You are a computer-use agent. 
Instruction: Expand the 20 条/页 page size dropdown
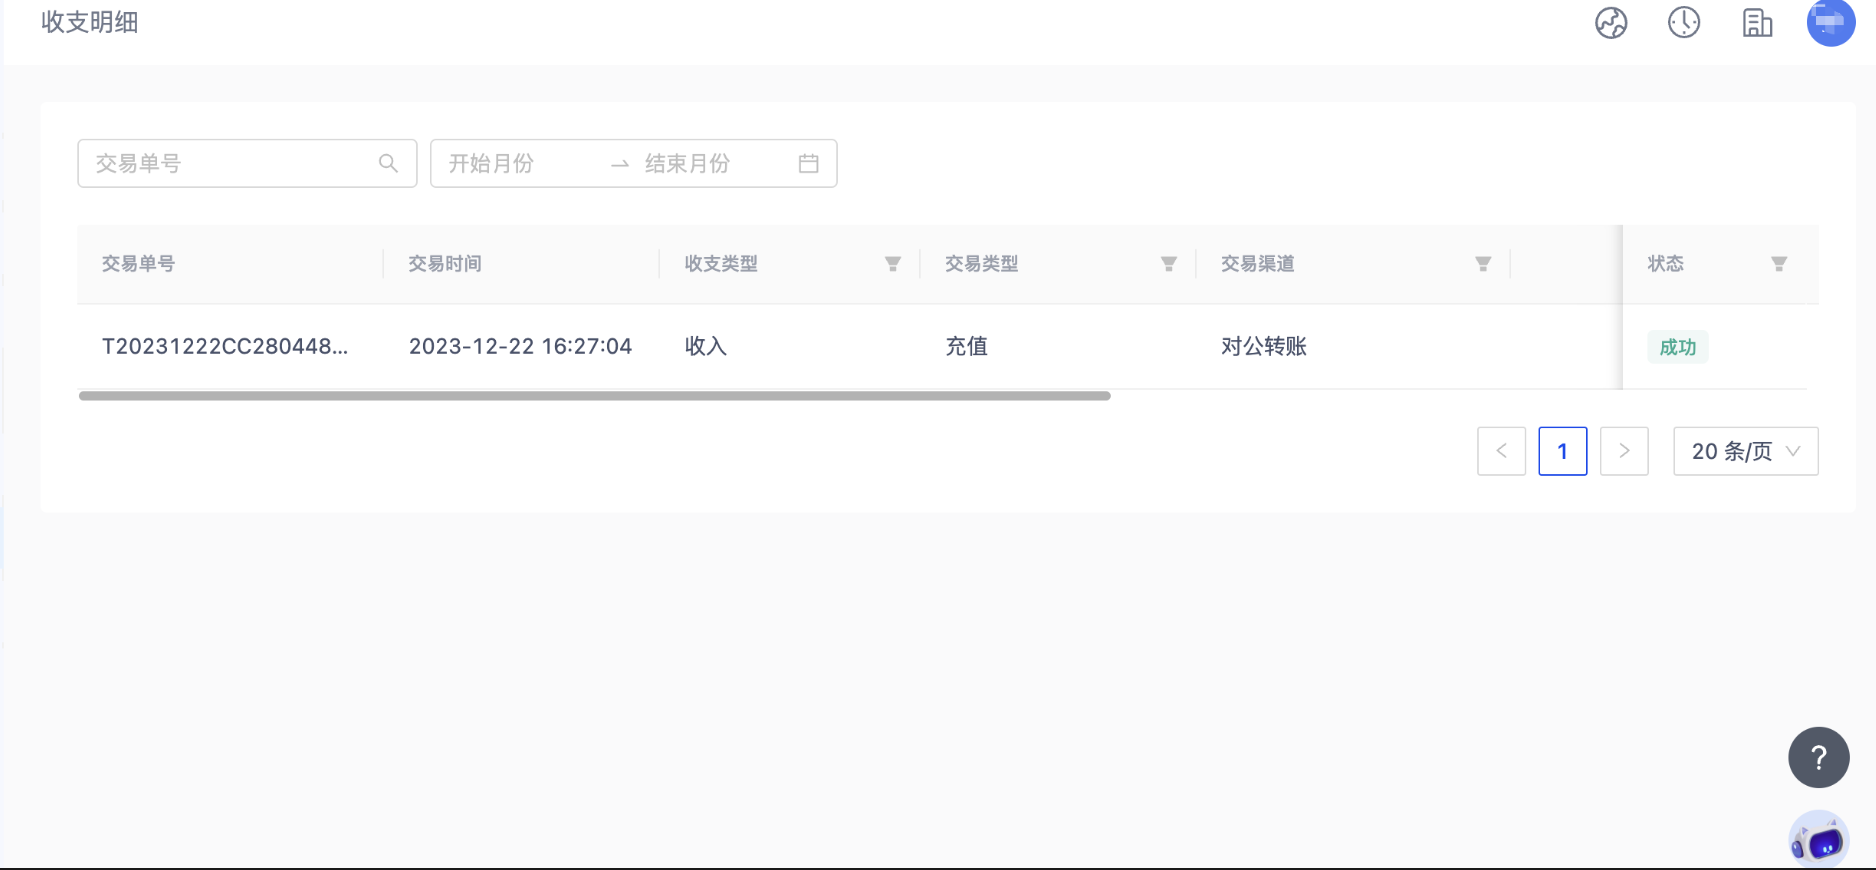pyautogui.click(x=1745, y=451)
